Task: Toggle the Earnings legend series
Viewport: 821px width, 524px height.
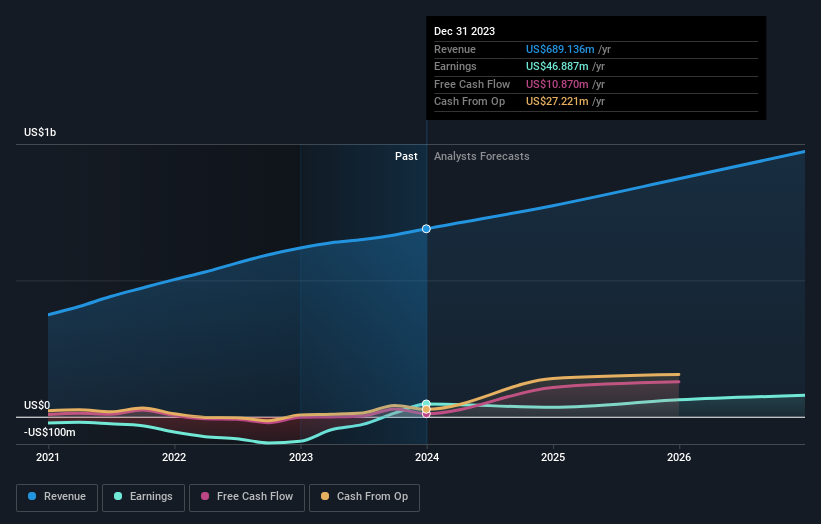Action: coord(143,497)
